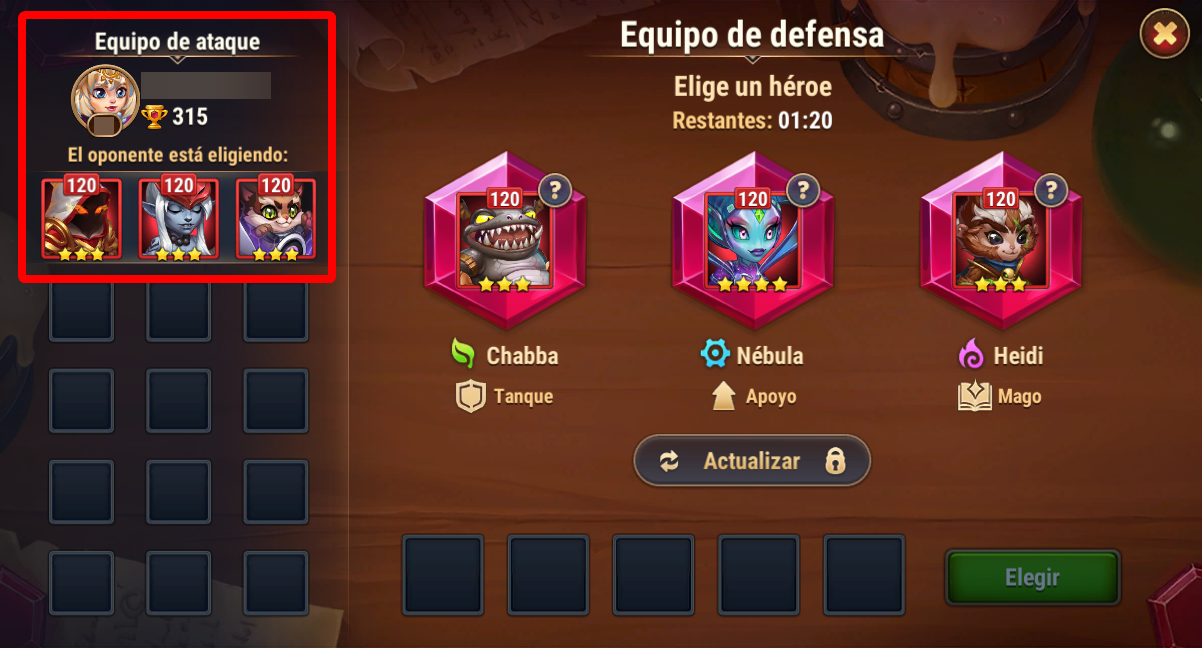Screen dimensions: 1202x648
Task: Click the Tanque shield role icon
Action: pos(470,397)
